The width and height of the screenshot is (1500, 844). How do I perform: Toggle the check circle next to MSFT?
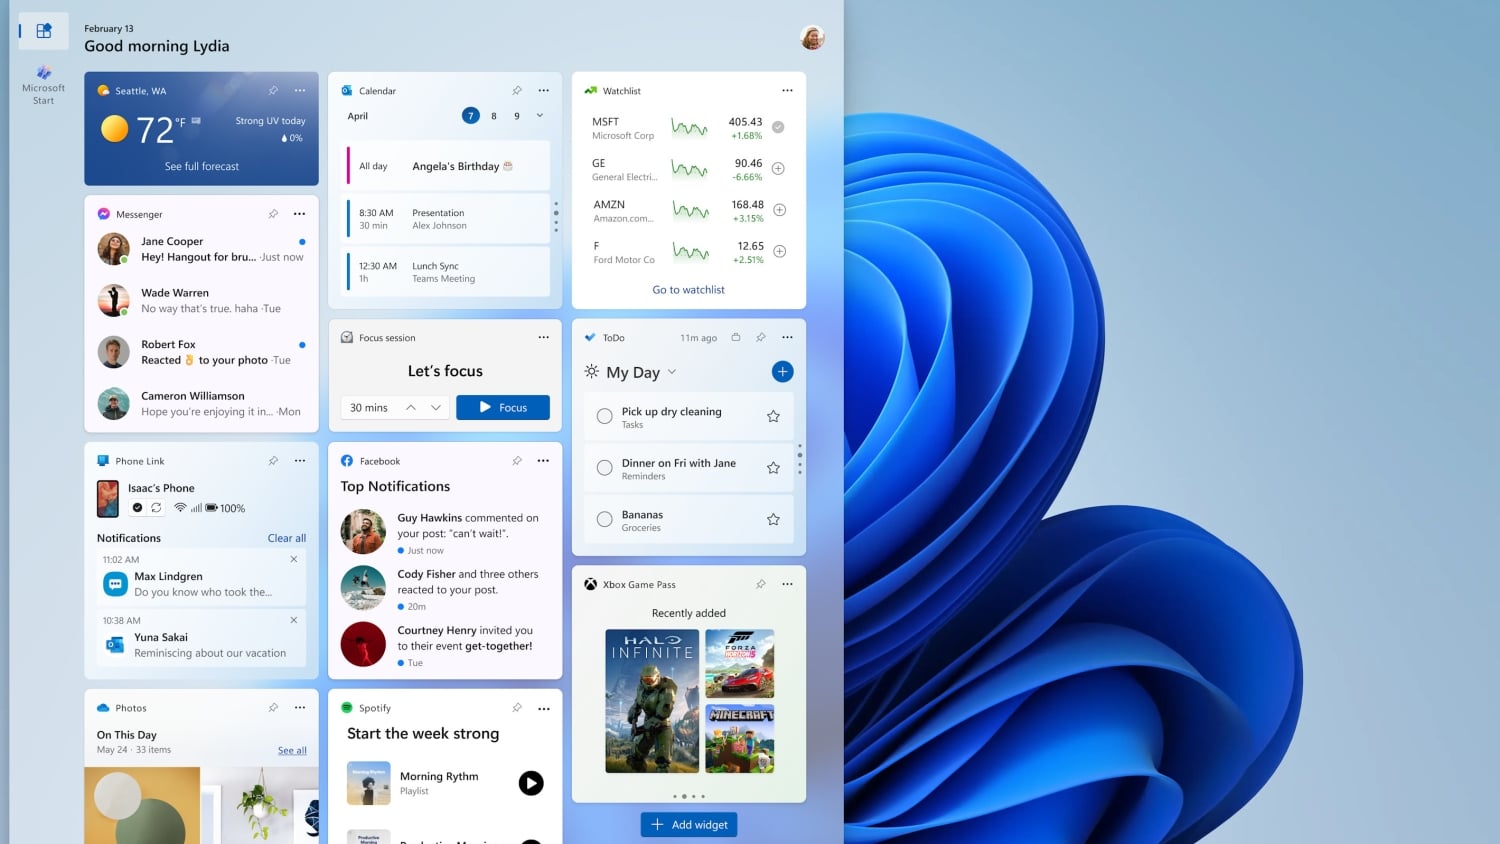(x=779, y=127)
